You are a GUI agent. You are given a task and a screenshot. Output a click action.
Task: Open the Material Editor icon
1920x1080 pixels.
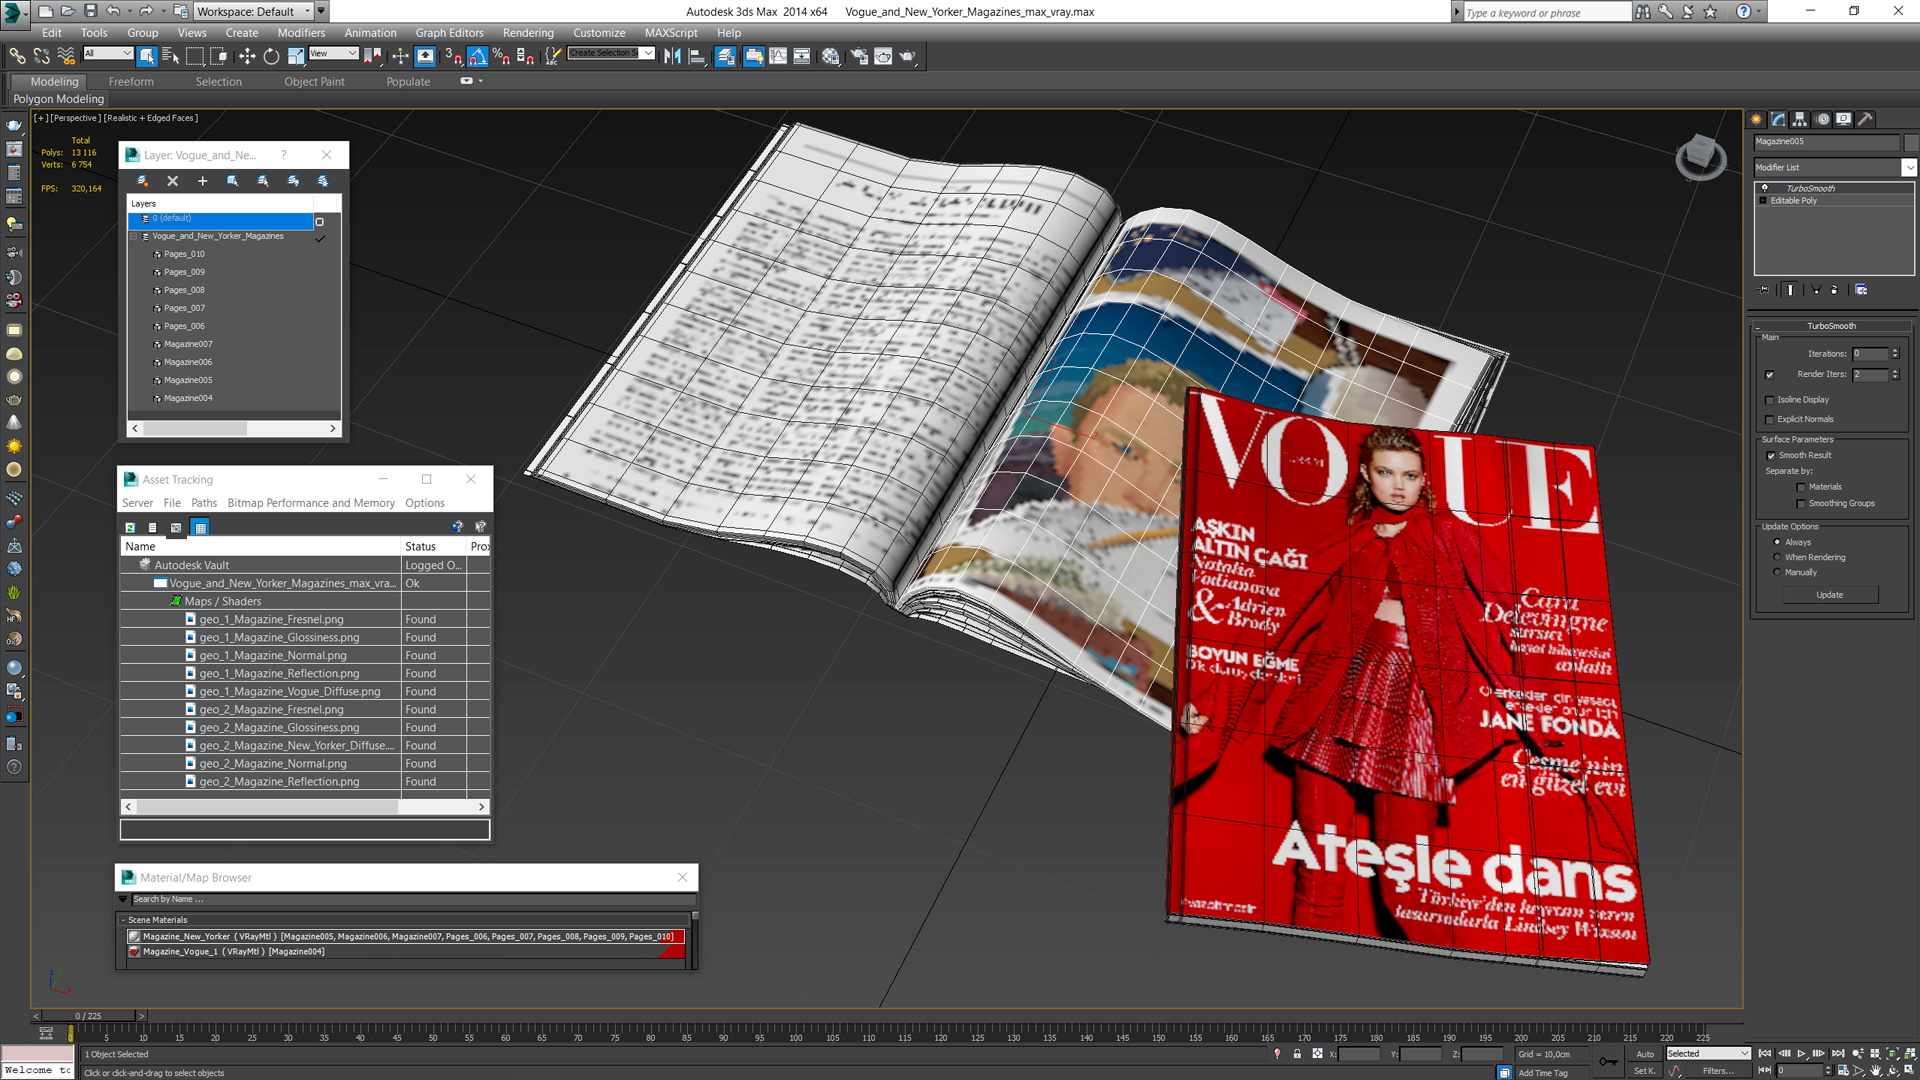click(x=831, y=56)
